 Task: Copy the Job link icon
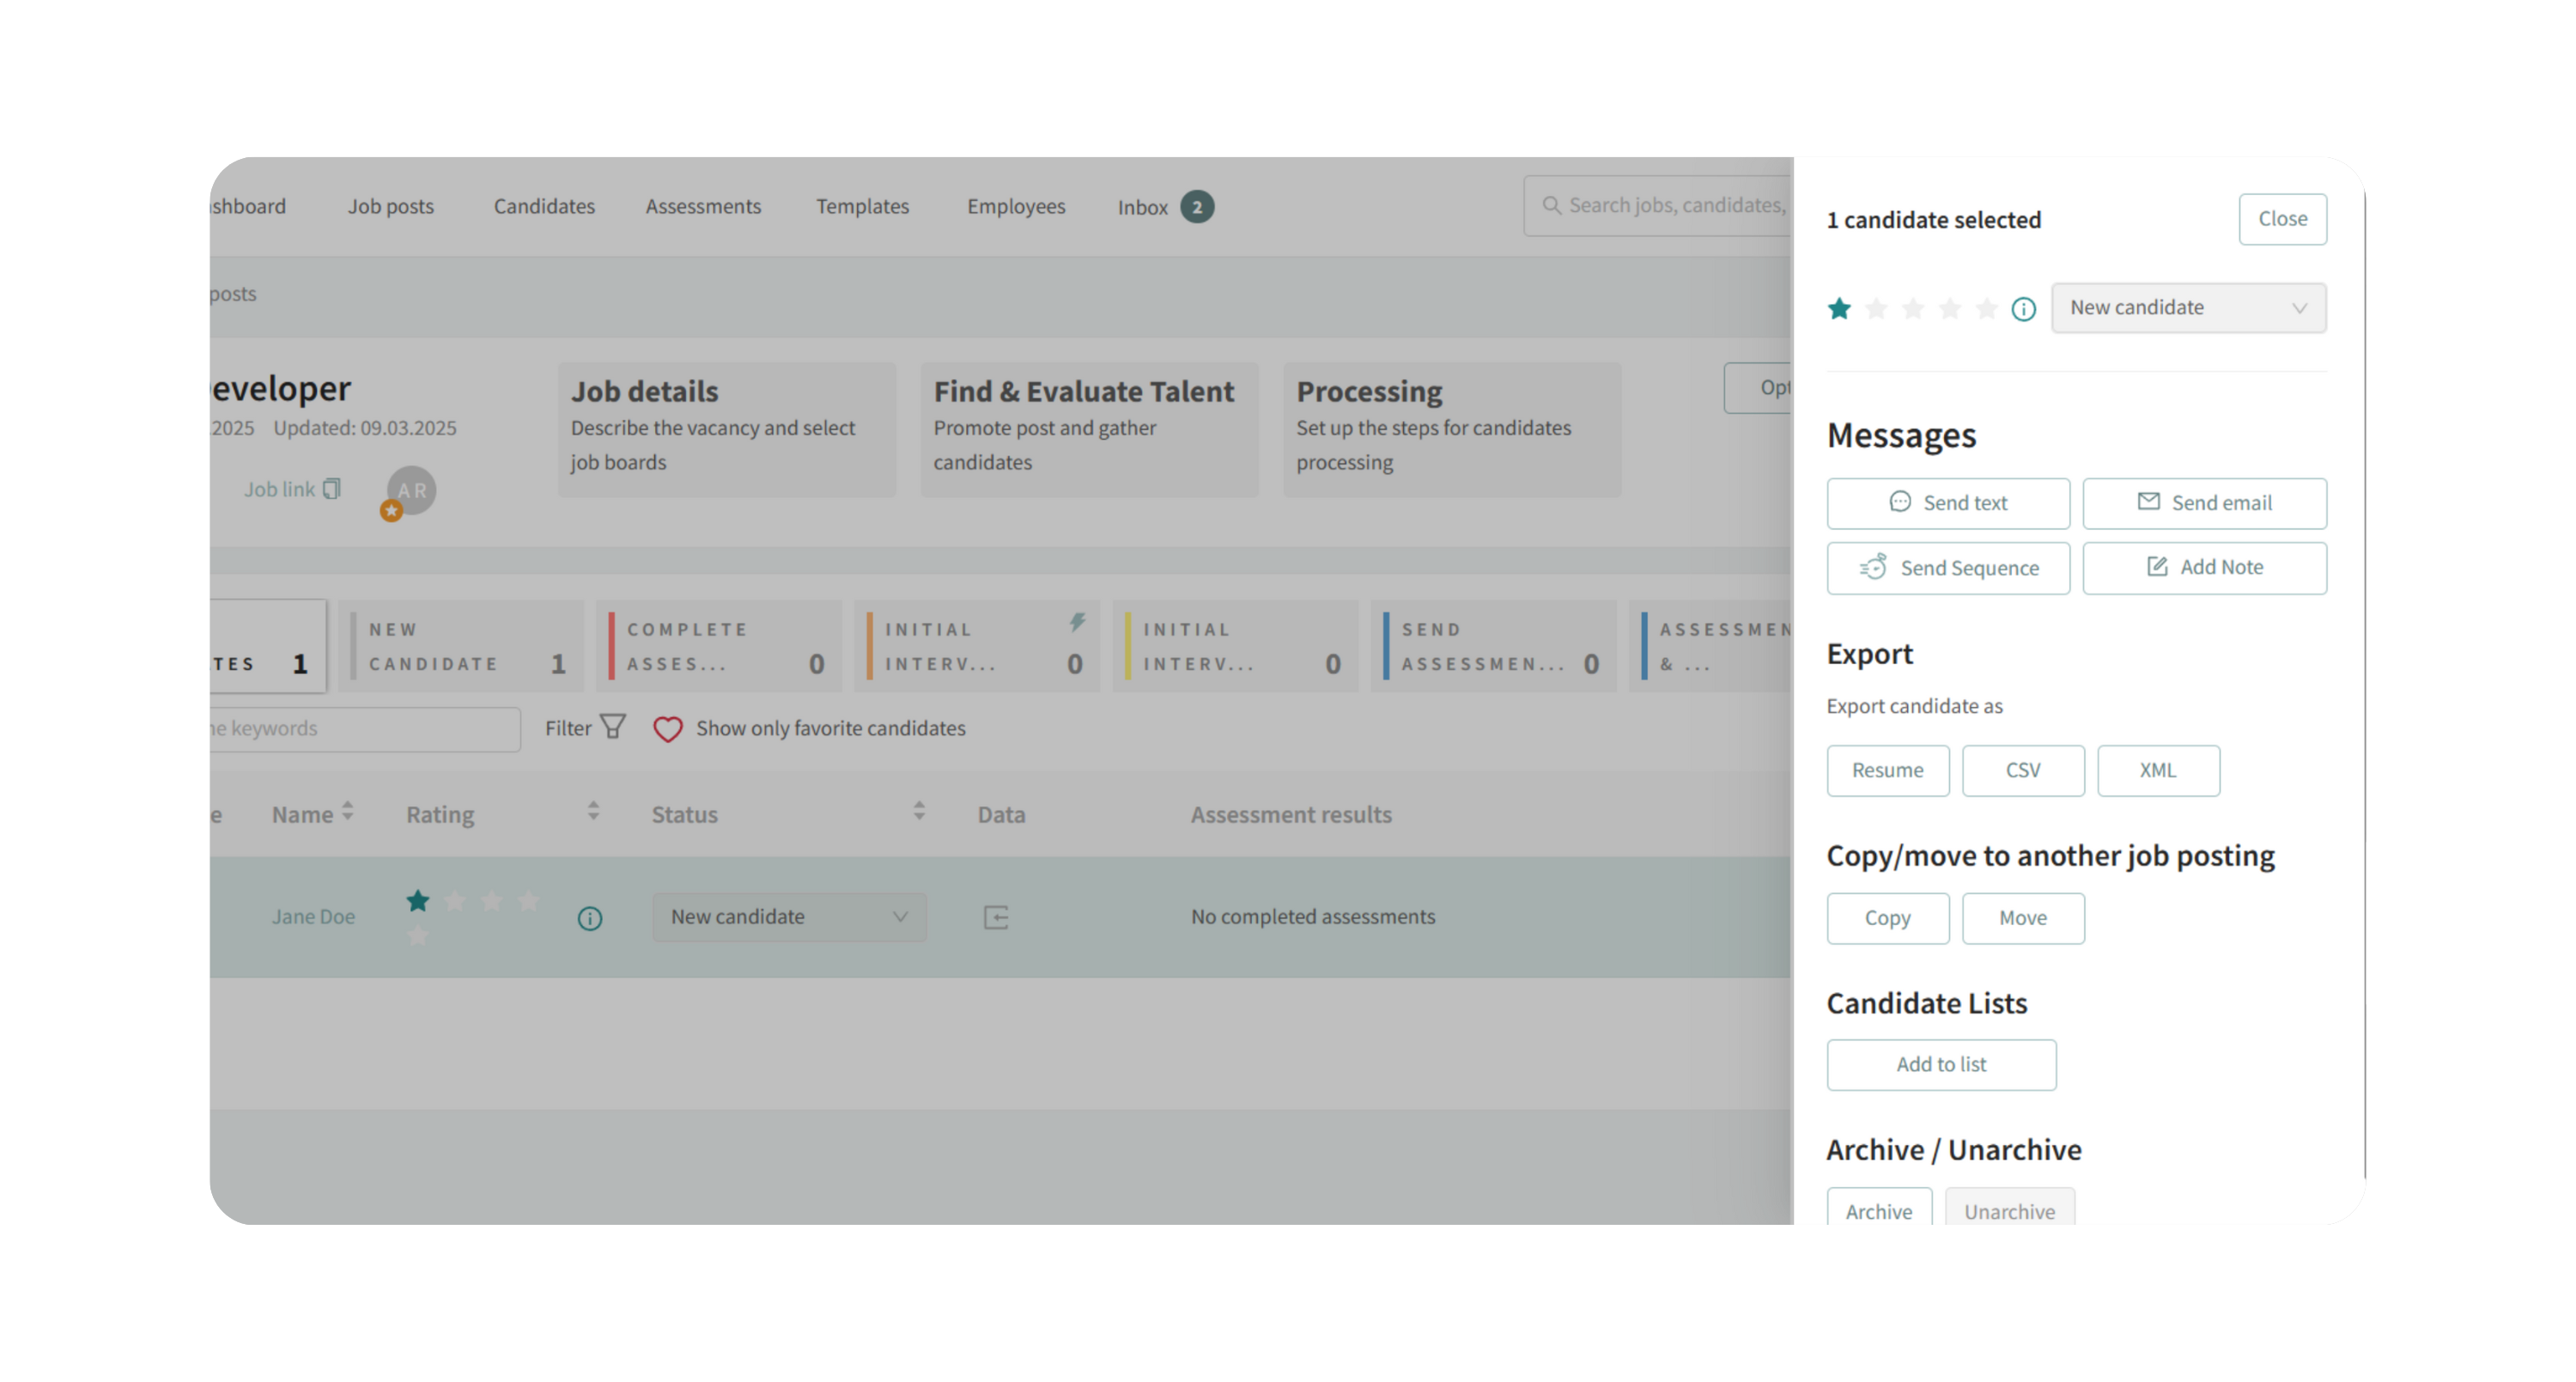tap(331, 489)
